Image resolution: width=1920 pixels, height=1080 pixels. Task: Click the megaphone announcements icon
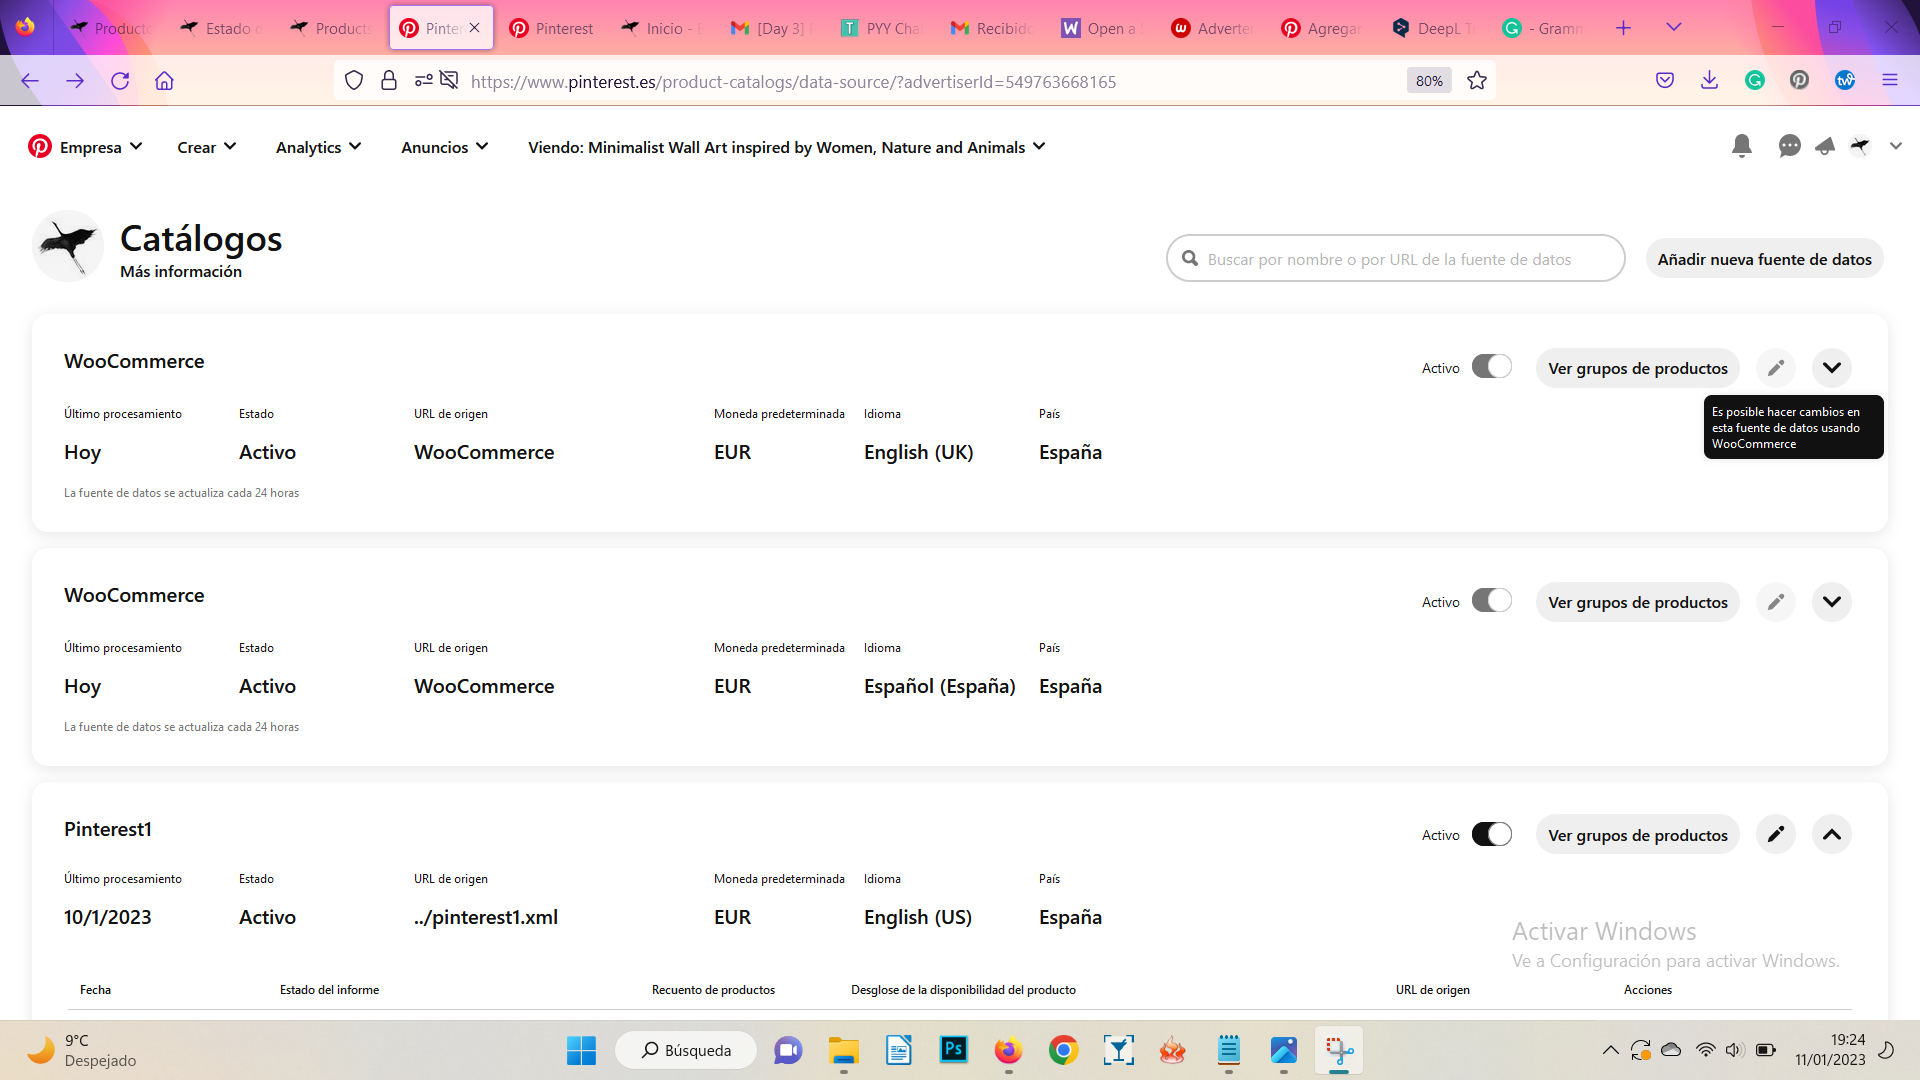1825,147
